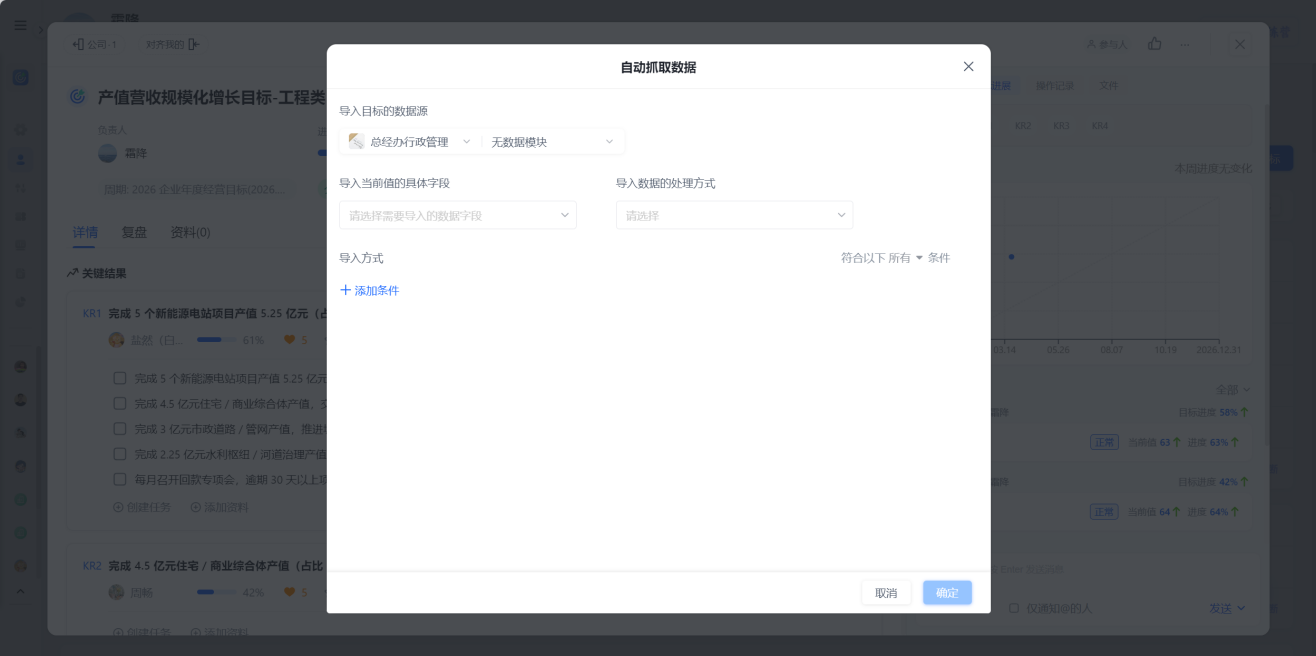The height and width of the screenshot is (656, 1316).
Task: Check the 完成 2.25 亿元水利枢纽 task checkbox
Action: click(x=120, y=454)
